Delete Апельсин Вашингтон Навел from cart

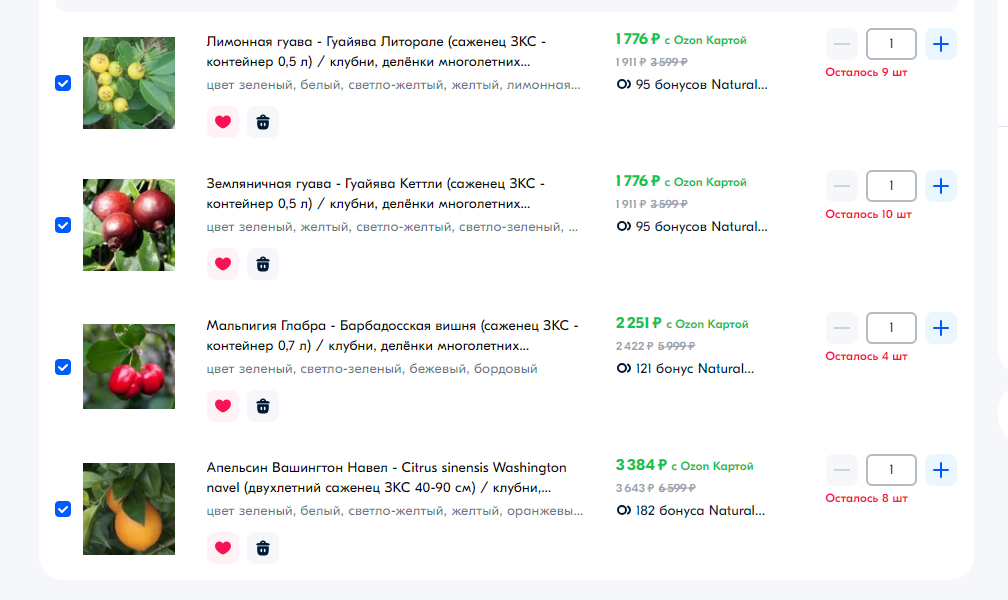[x=263, y=548]
